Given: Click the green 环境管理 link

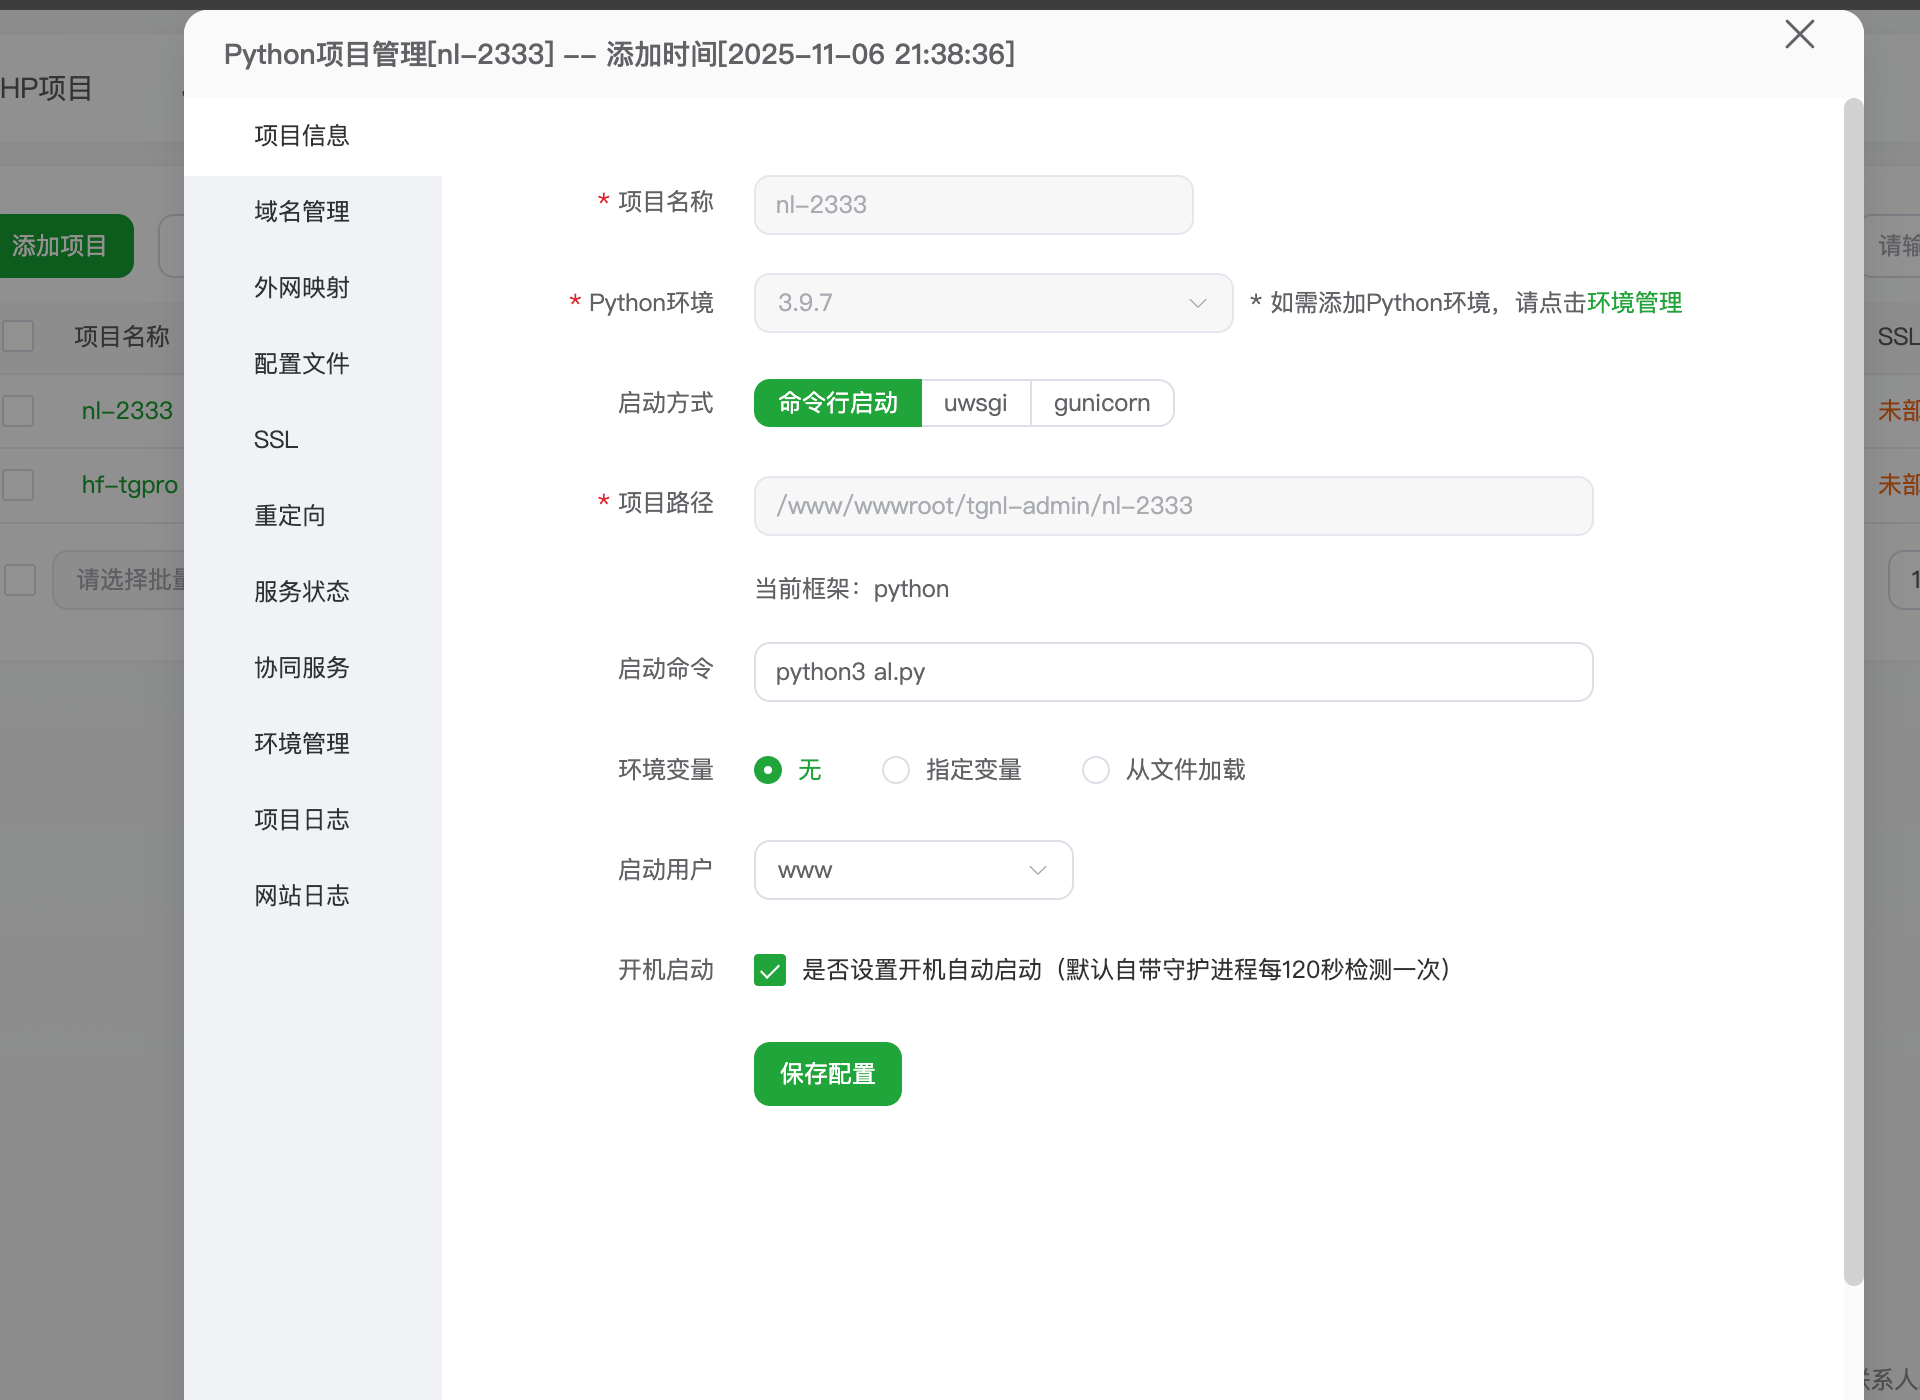Looking at the screenshot, I should 1635,303.
